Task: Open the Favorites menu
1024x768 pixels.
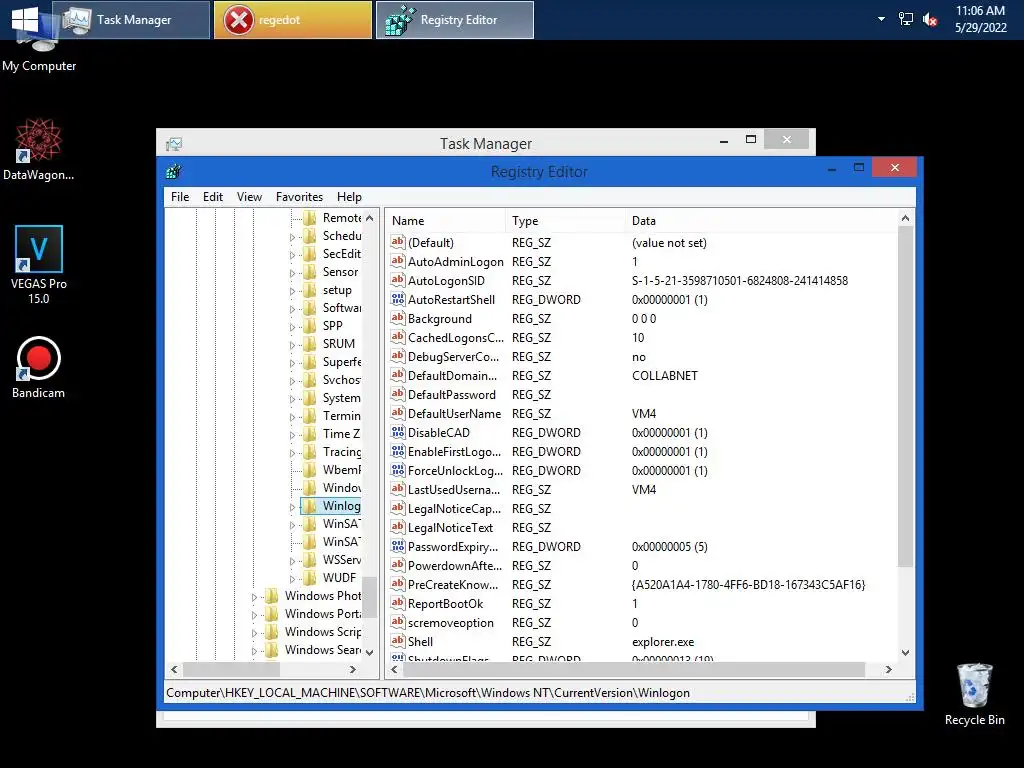Action: click(x=299, y=197)
